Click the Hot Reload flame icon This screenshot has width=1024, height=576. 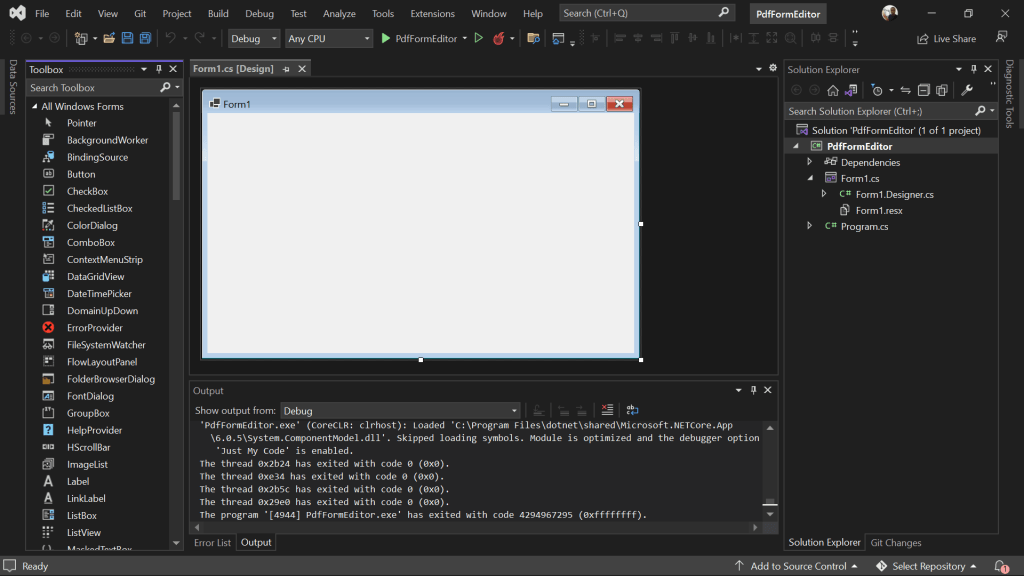498,39
